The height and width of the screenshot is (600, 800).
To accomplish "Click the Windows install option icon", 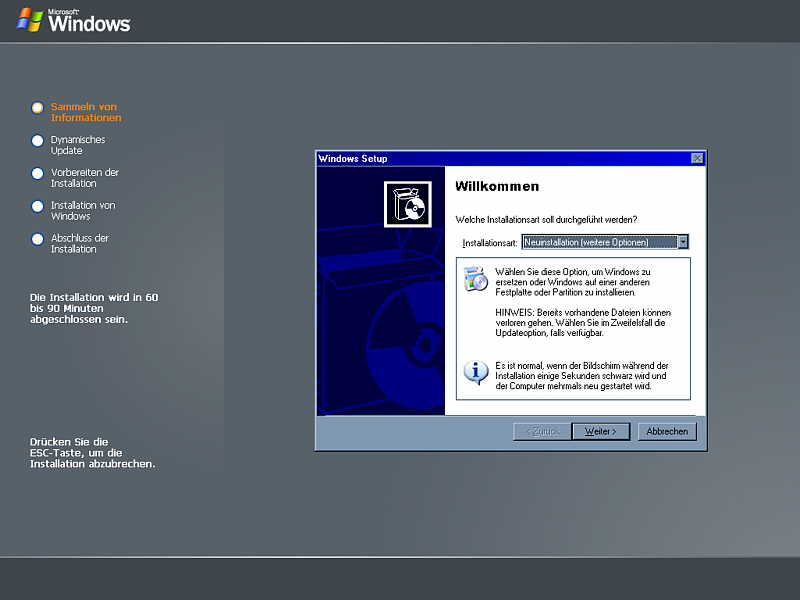I will tap(476, 279).
